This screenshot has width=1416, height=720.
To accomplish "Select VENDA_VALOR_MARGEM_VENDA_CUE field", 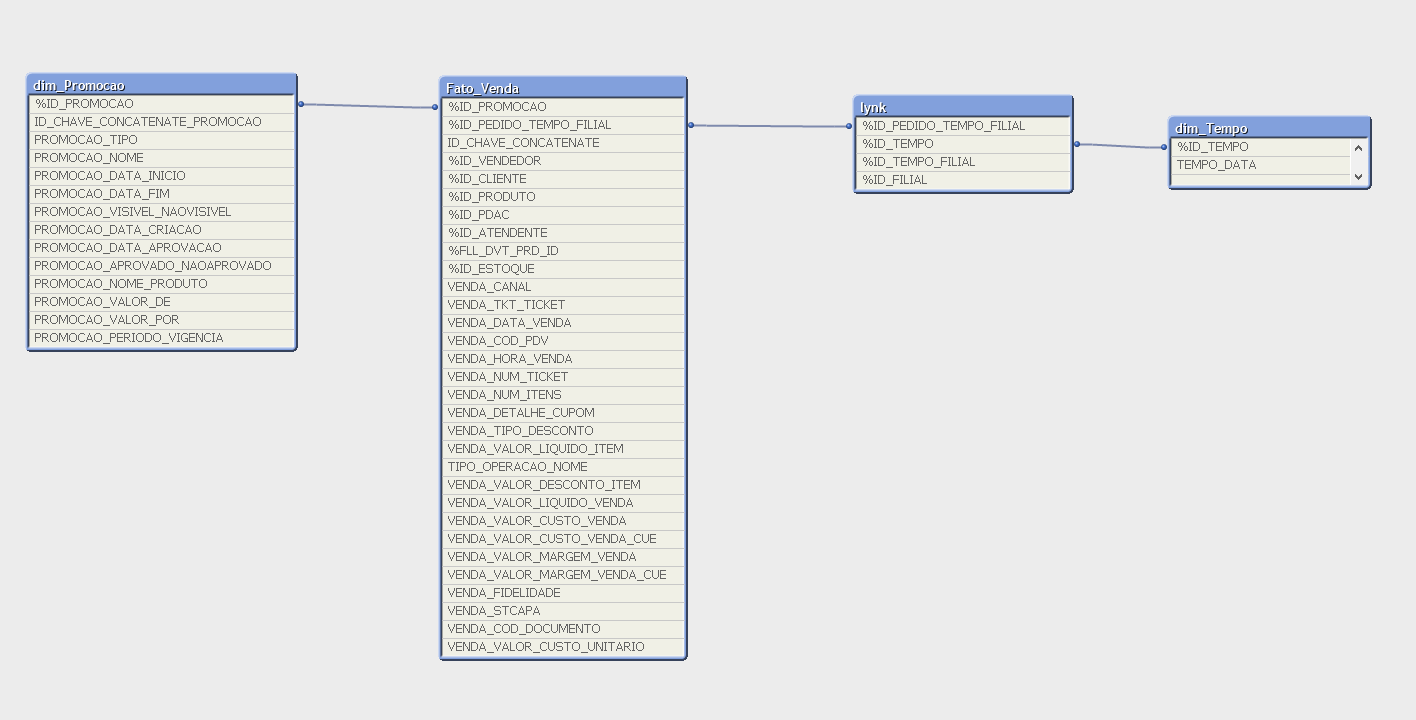I will click(563, 575).
